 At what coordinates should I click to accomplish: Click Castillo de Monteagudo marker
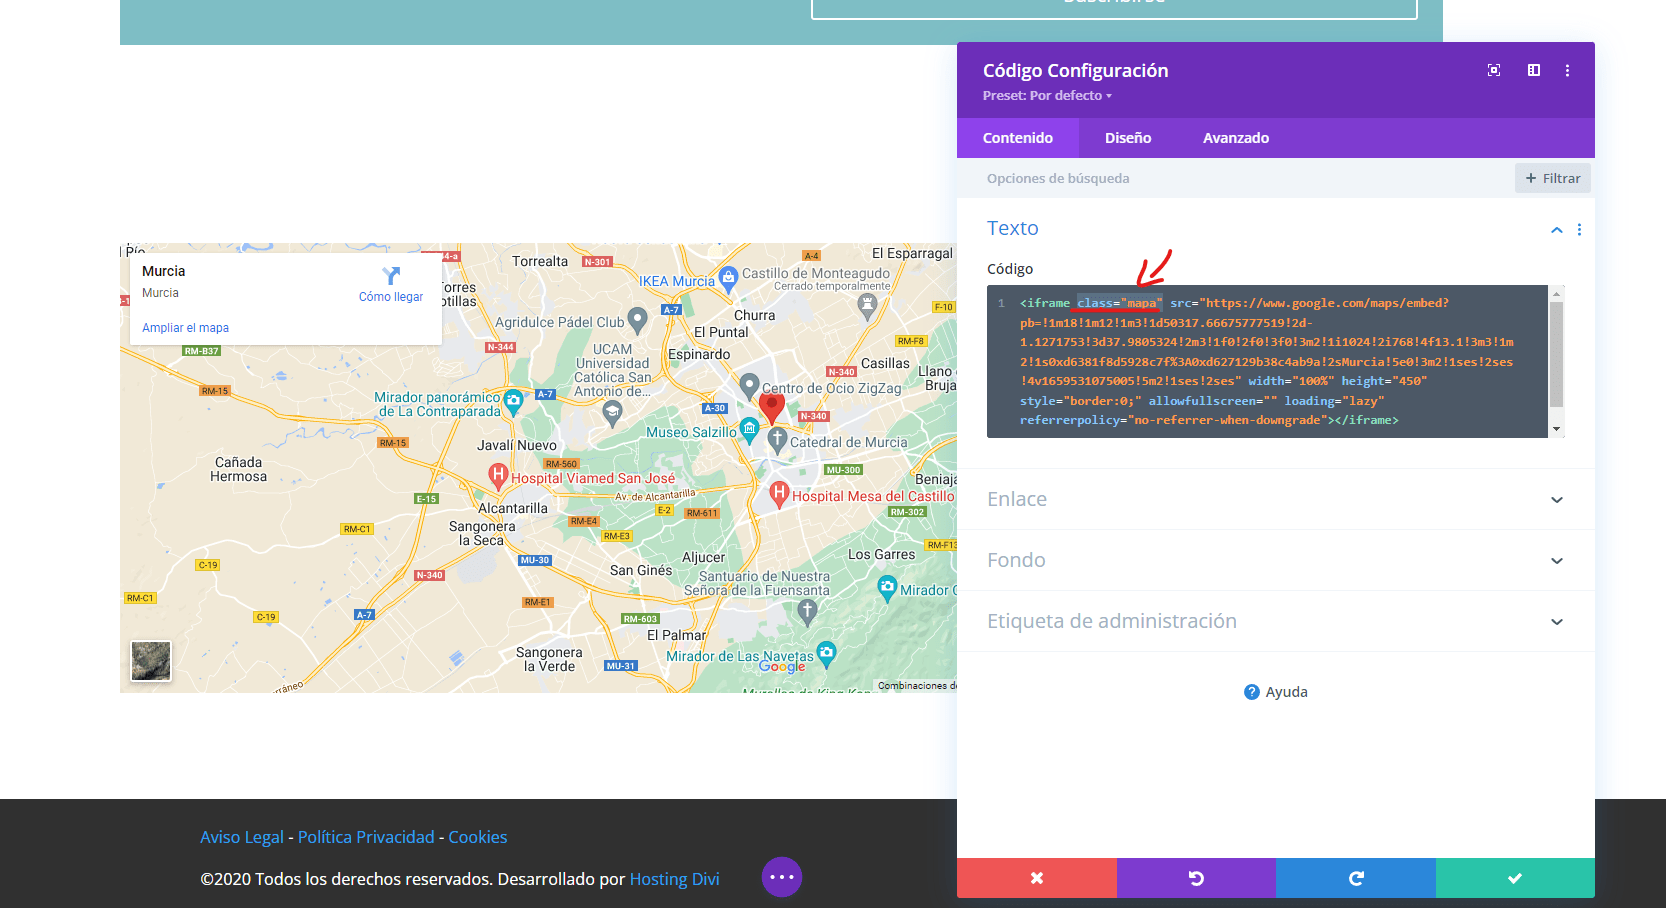868,305
